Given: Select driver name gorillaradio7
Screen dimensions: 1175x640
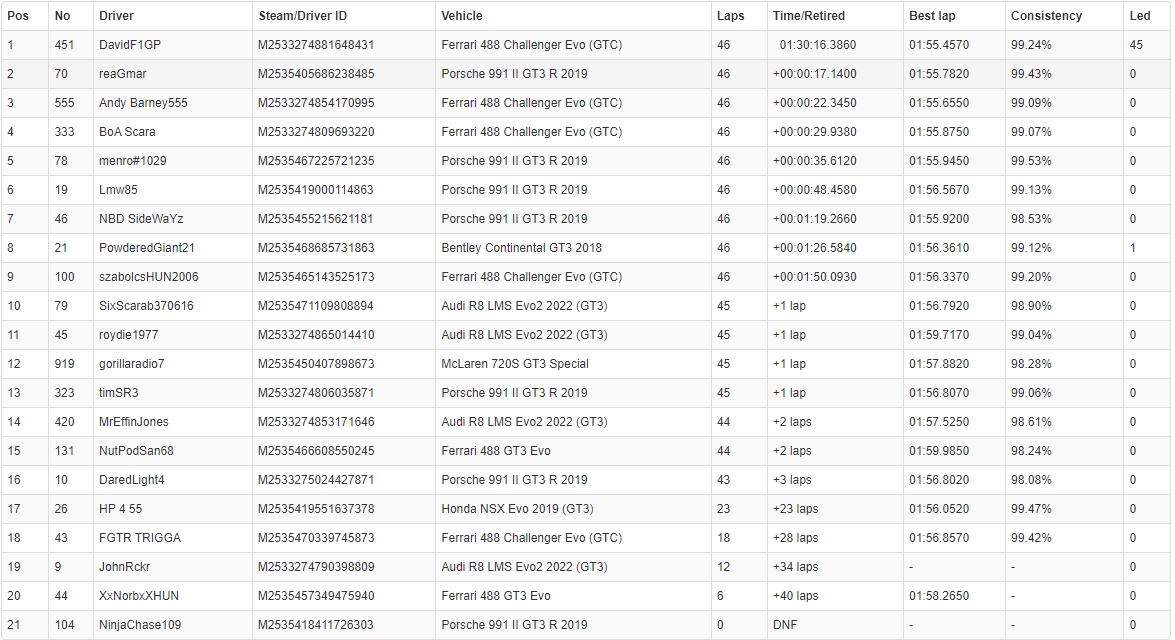Looking at the screenshot, I should pos(131,364).
